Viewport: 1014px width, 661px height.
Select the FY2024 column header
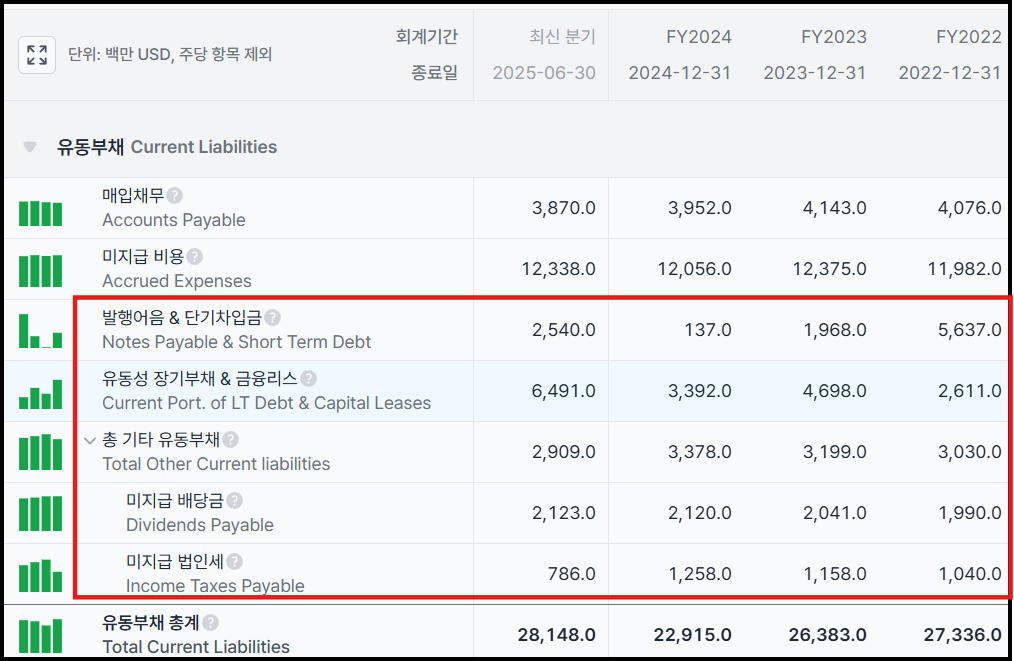click(x=698, y=37)
